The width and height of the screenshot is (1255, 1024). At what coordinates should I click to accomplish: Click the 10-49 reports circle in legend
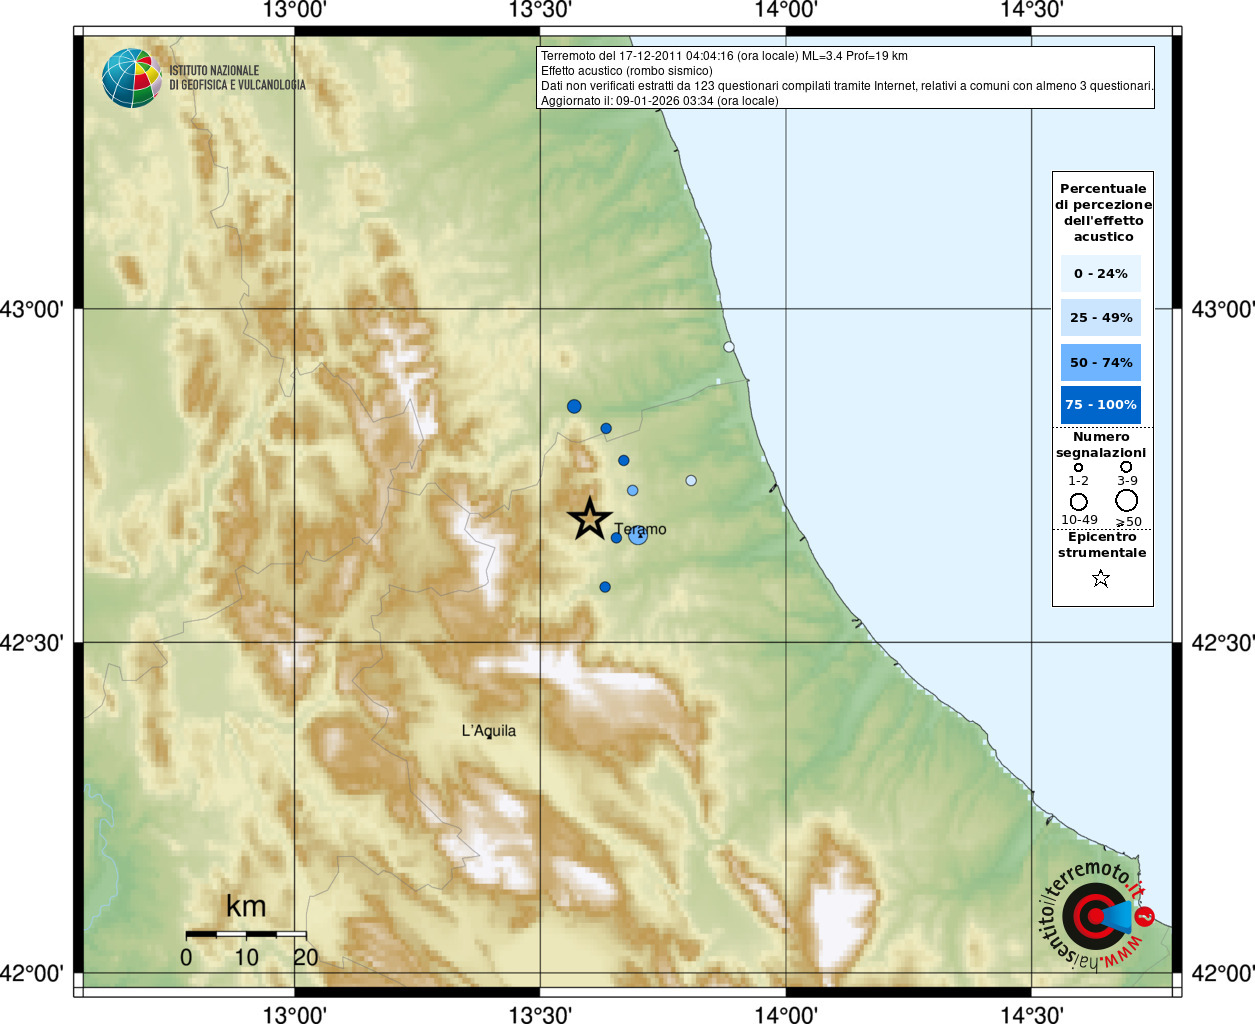(1078, 501)
